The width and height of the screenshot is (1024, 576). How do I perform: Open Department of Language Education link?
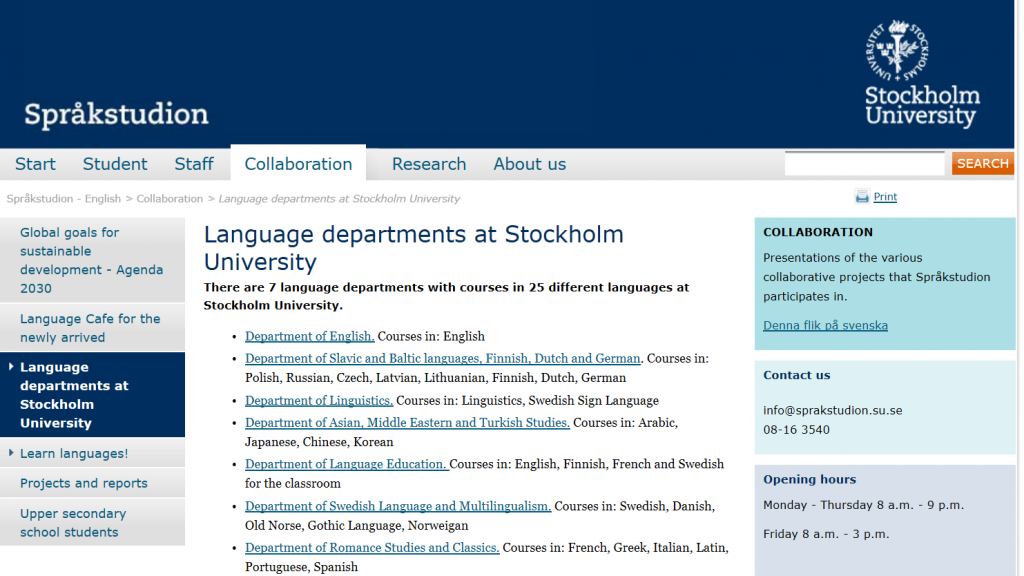[347, 464]
